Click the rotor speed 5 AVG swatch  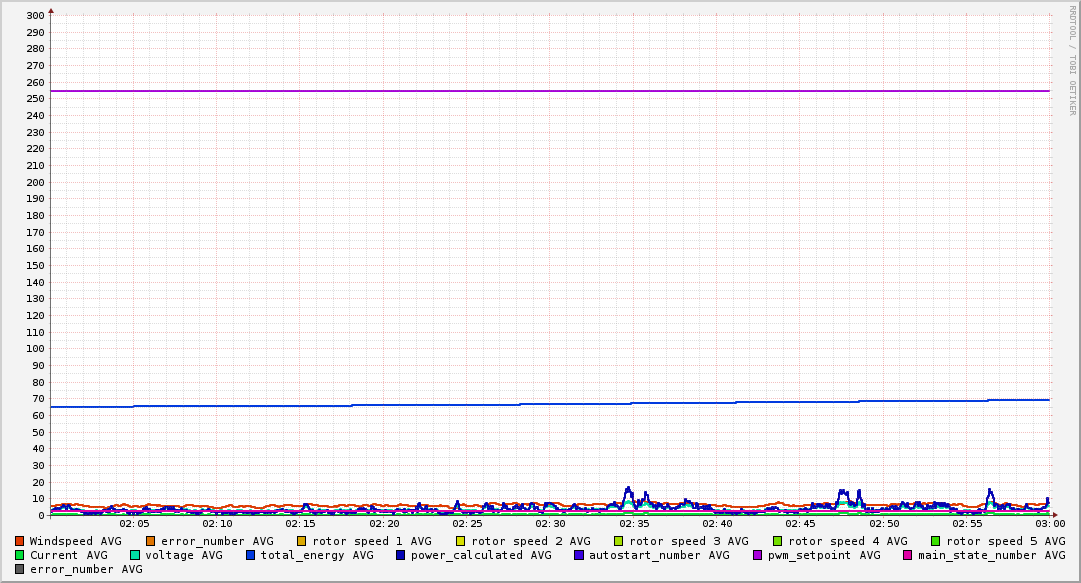click(x=936, y=542)
